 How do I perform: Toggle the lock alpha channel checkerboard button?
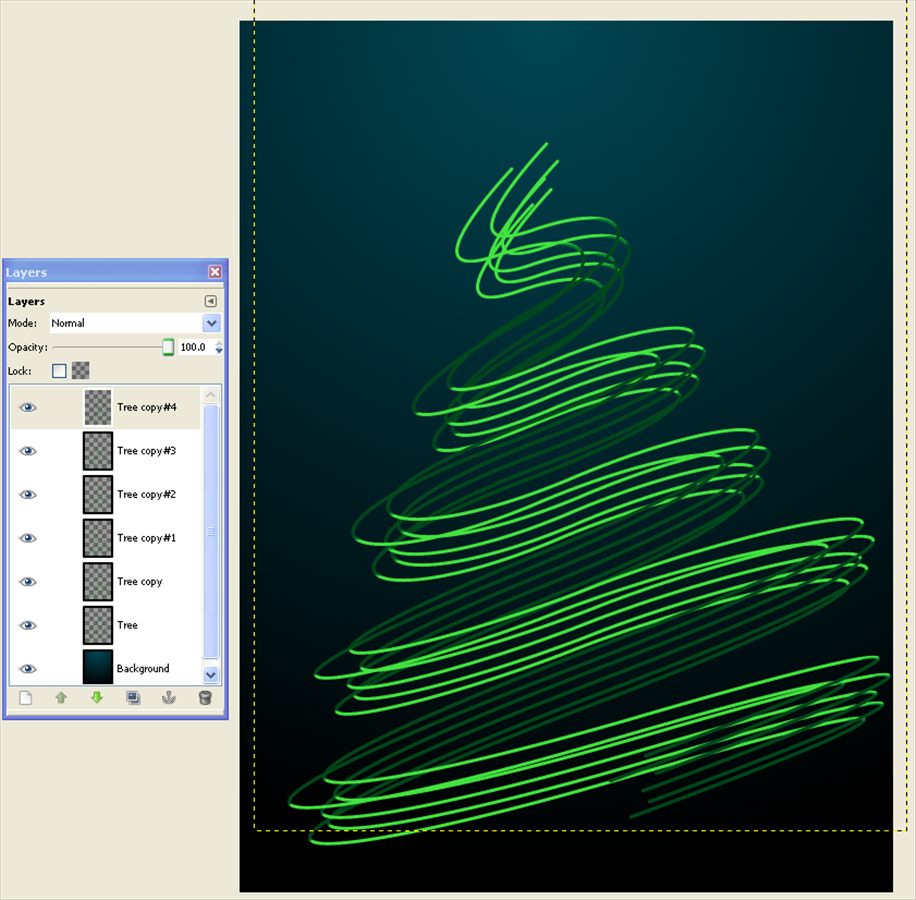(81, 370)
